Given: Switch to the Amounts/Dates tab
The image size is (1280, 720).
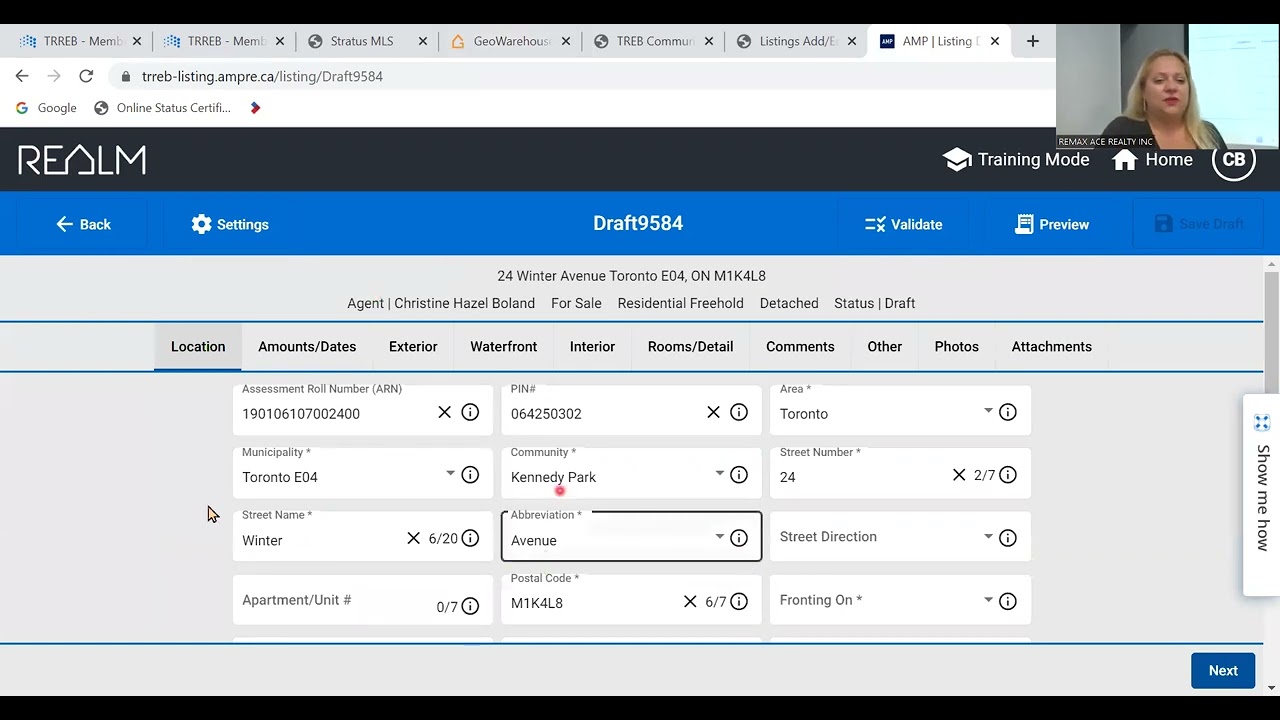Looking at the screenshot, I should click(307, 347).
